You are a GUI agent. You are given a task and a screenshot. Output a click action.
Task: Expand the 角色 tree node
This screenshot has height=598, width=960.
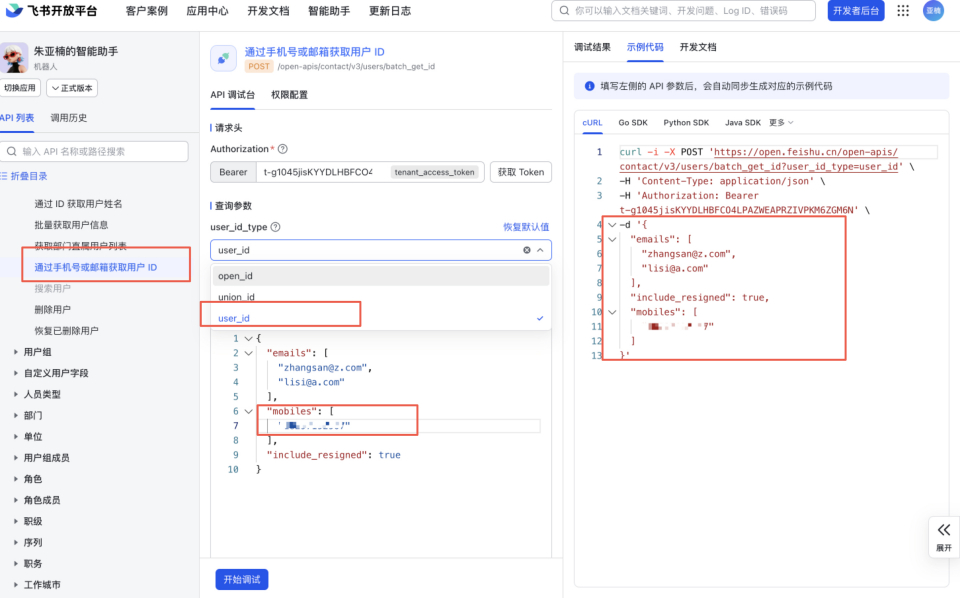[x=15, y=479]
